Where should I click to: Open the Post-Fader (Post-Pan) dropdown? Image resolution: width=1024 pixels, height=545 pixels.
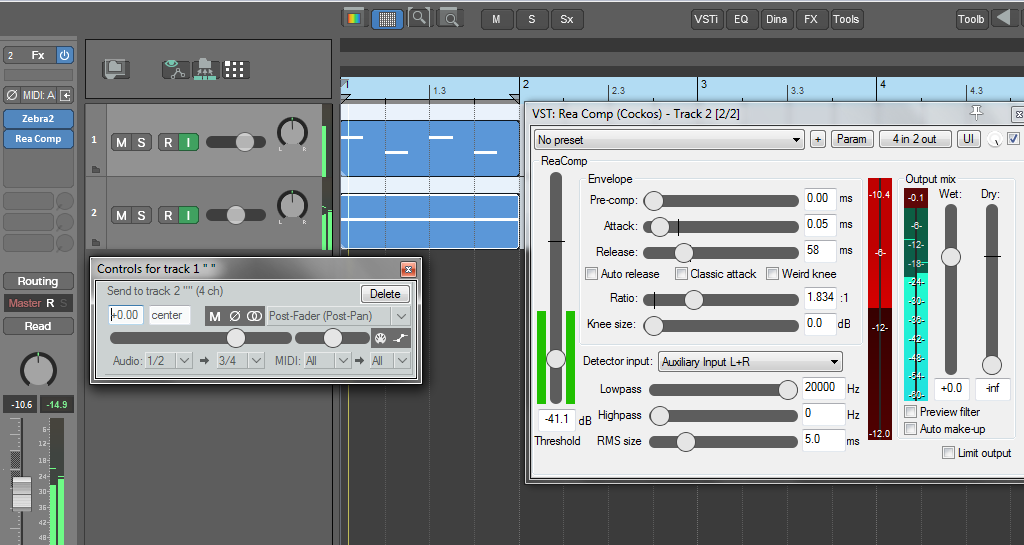(x=338, y=316)
